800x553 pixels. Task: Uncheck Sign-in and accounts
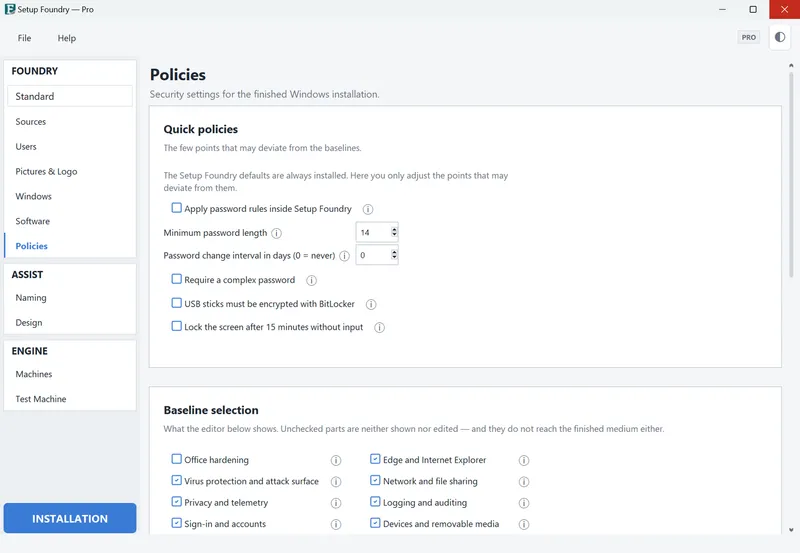coord(177,523)
